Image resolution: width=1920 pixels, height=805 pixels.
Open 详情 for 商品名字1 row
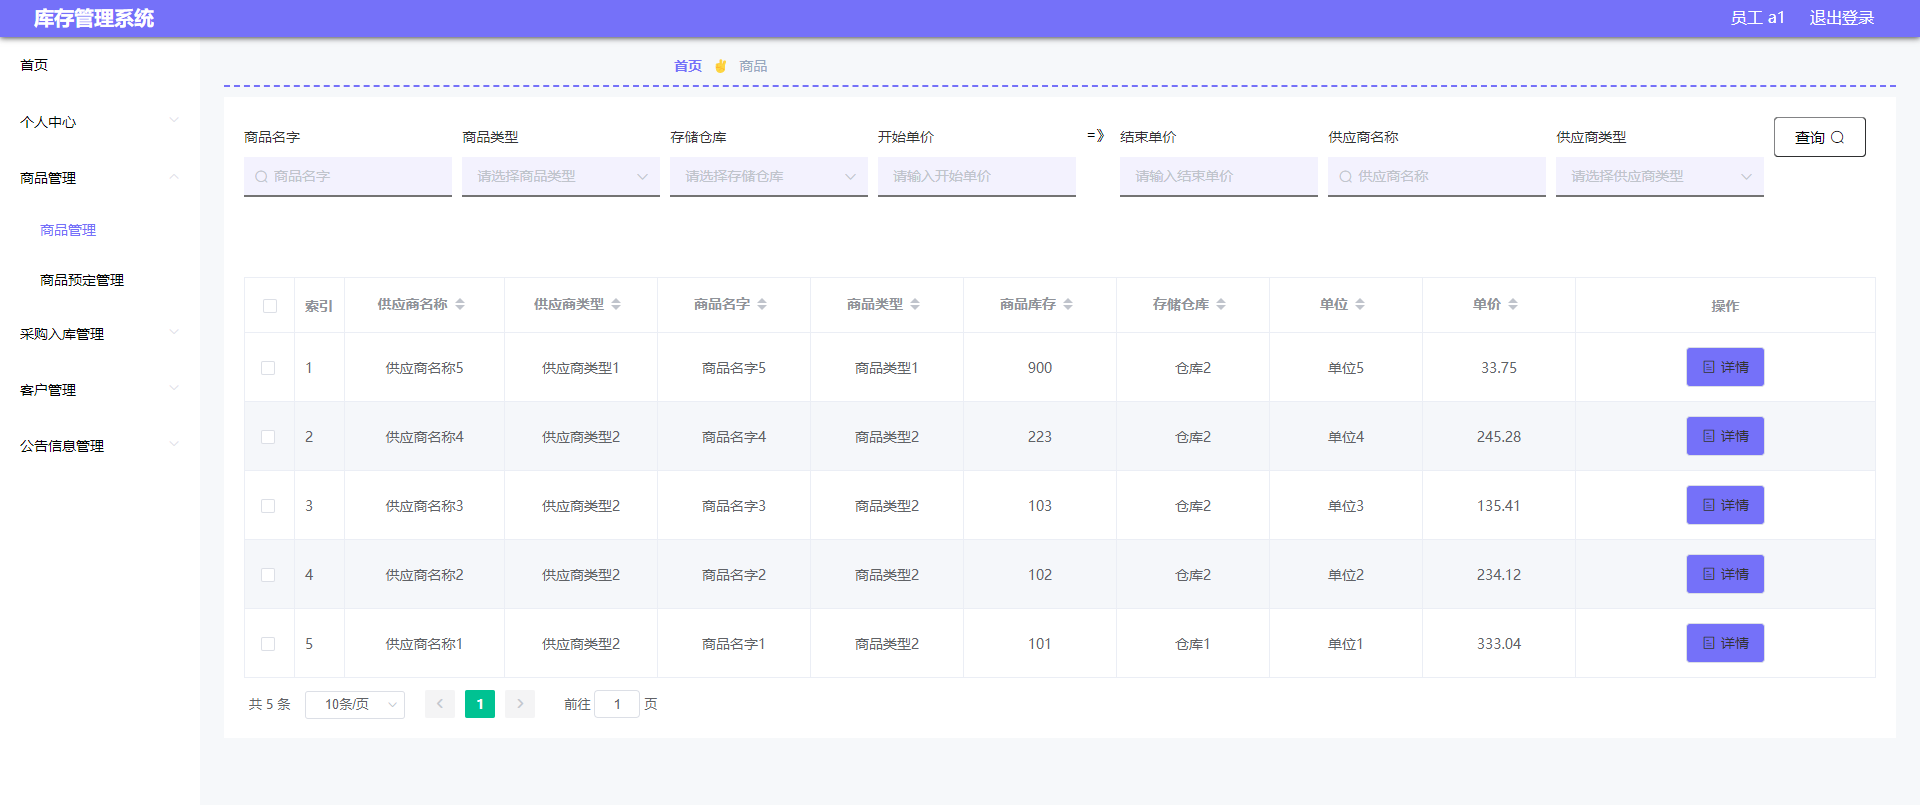(1725, 643)
